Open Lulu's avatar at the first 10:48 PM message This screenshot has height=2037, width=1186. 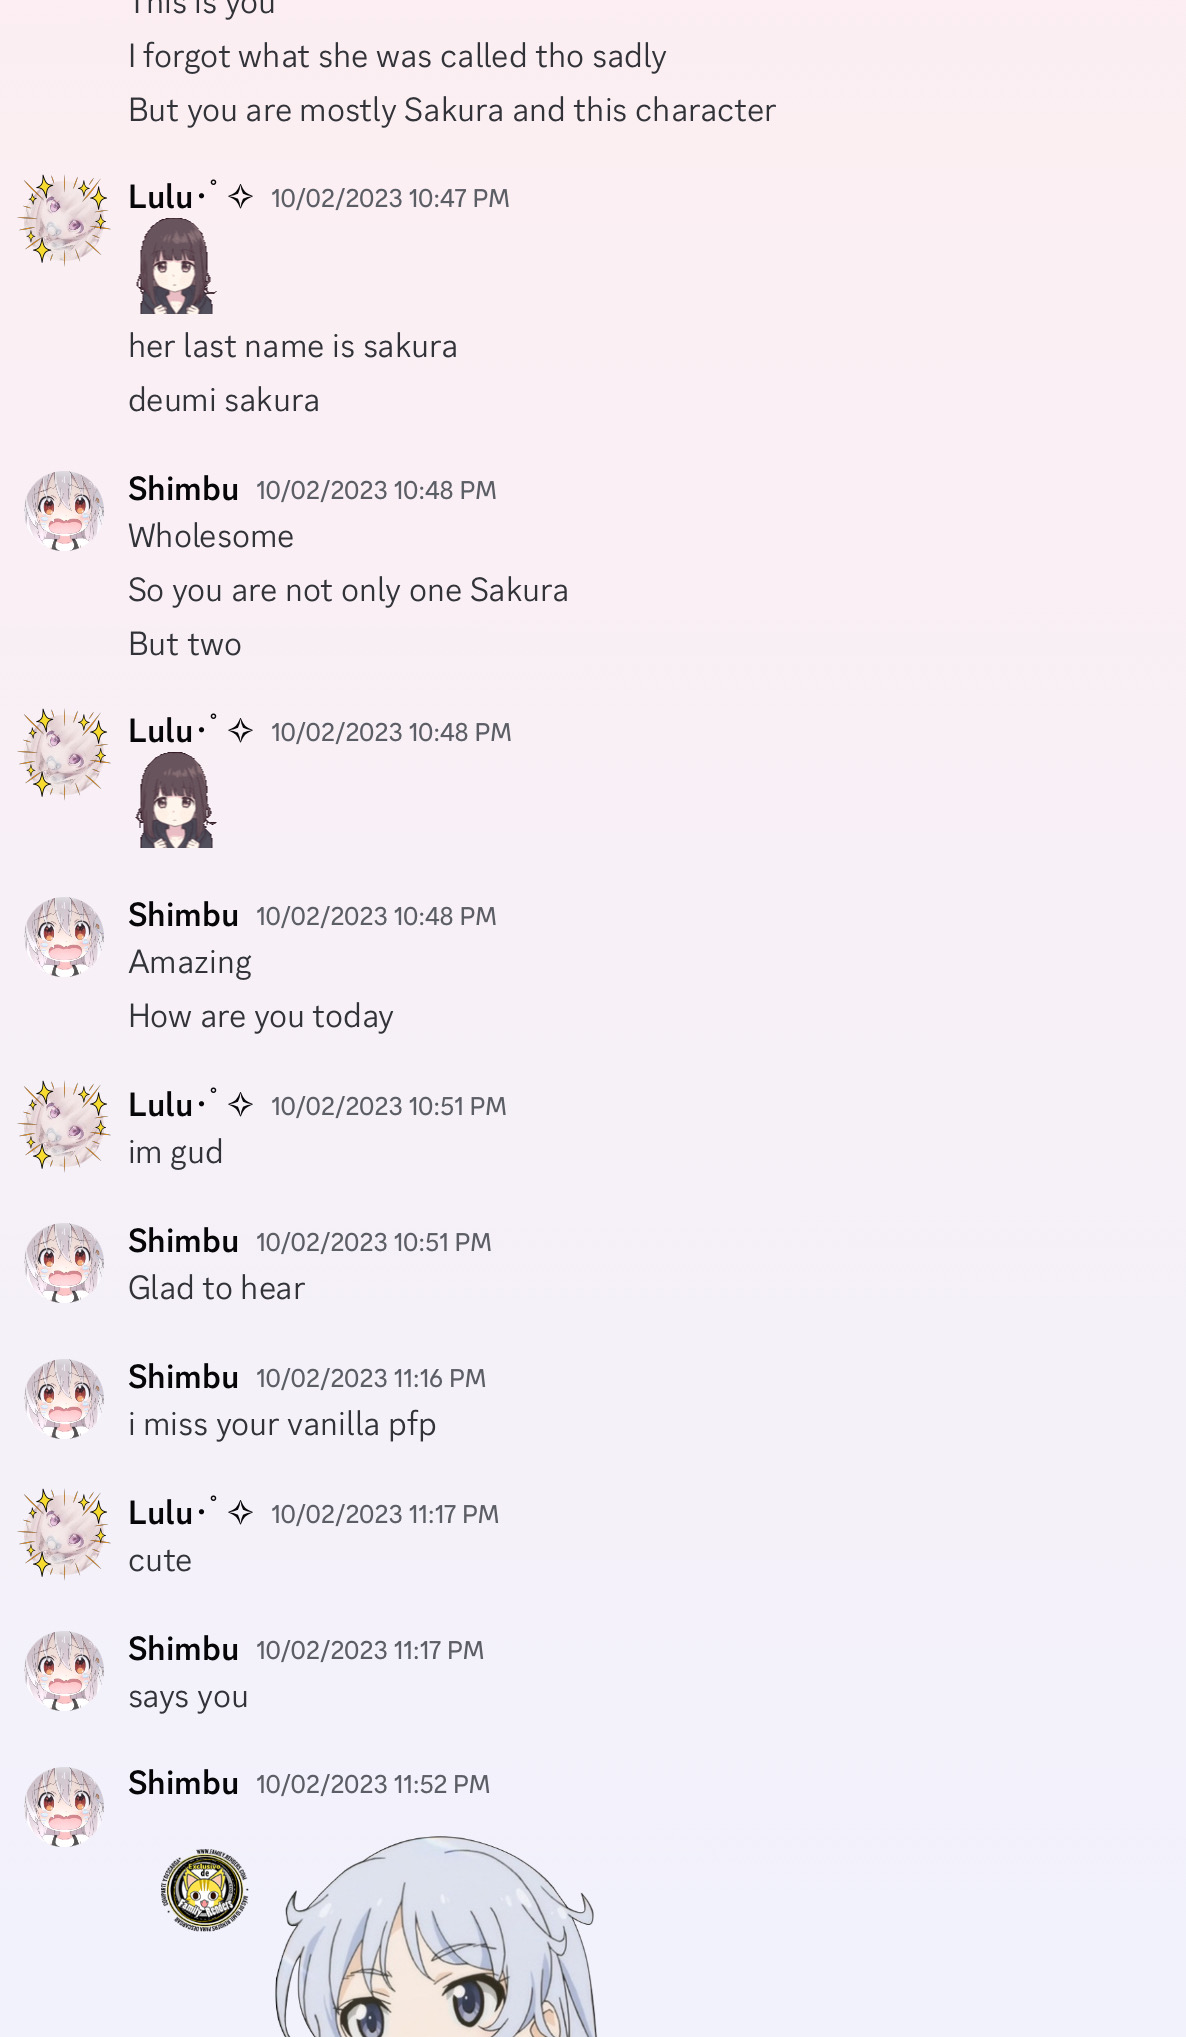tap(64, 754)
